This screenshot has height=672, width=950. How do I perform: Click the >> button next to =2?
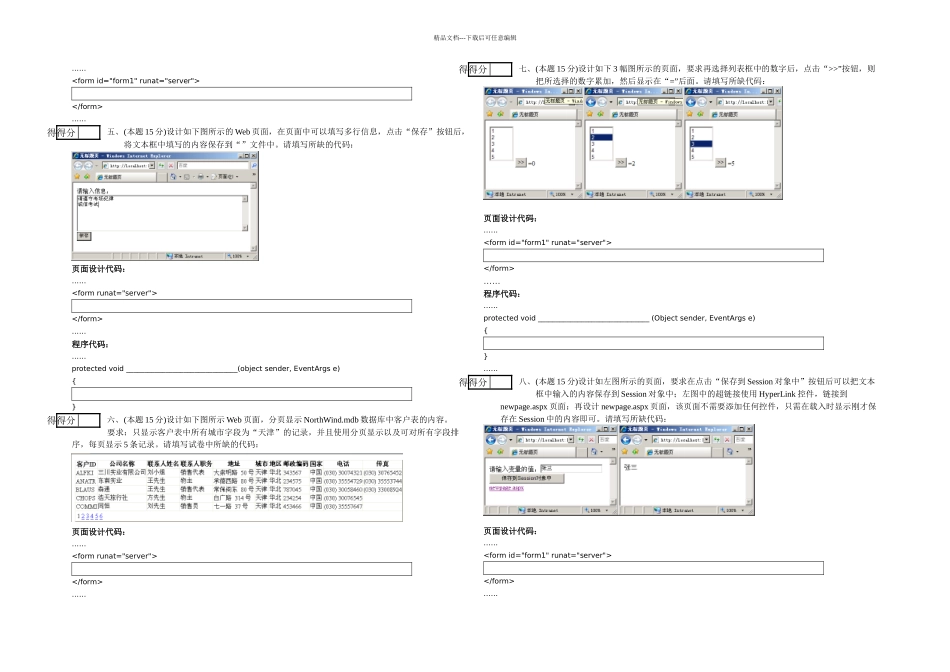(621, 162)
